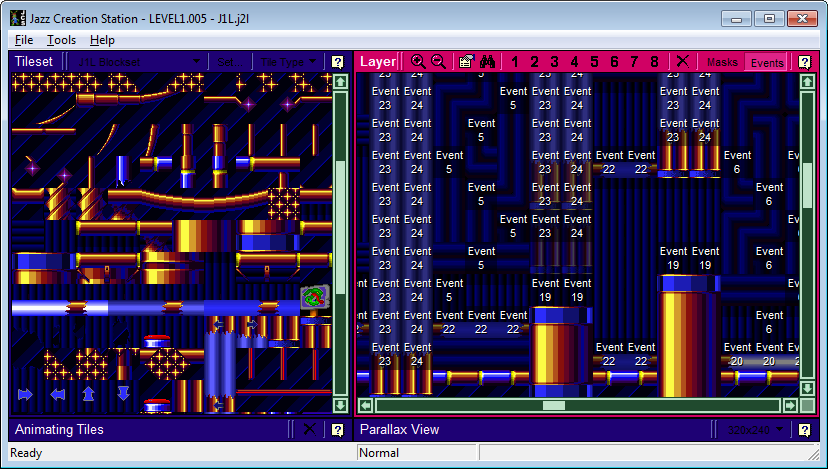Select the blue up-arrow tile in tileset
This screenshot has width=828, height=469.
click(88, 393)
